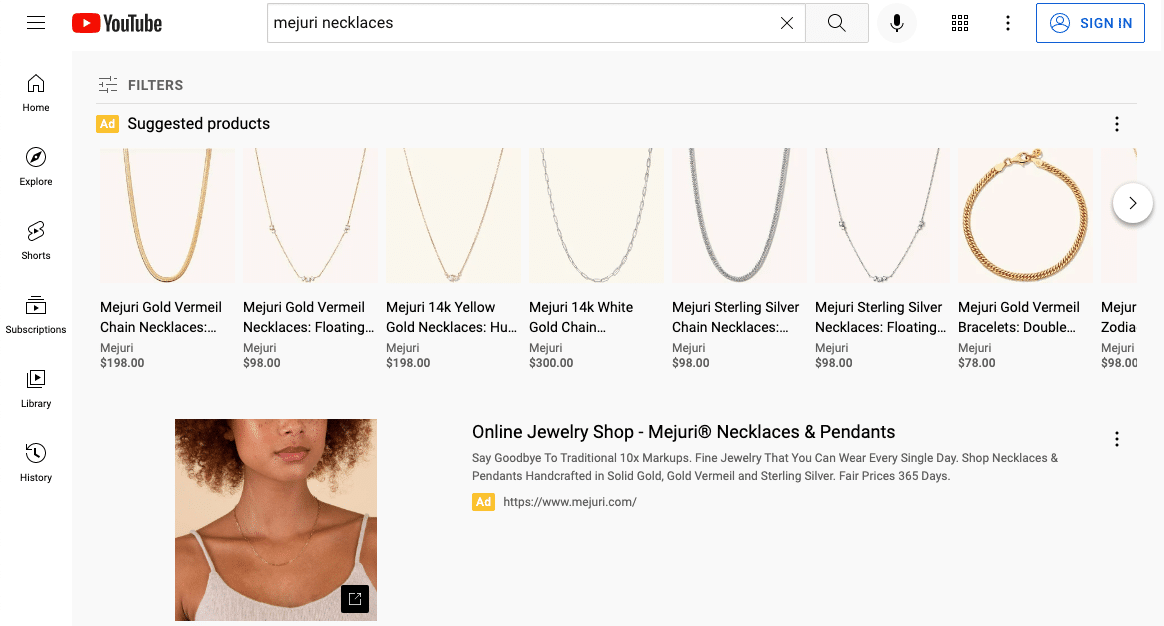
Task: Click the Ad badge beside mejuri.com URL
Action: click(x=483, y=502)
